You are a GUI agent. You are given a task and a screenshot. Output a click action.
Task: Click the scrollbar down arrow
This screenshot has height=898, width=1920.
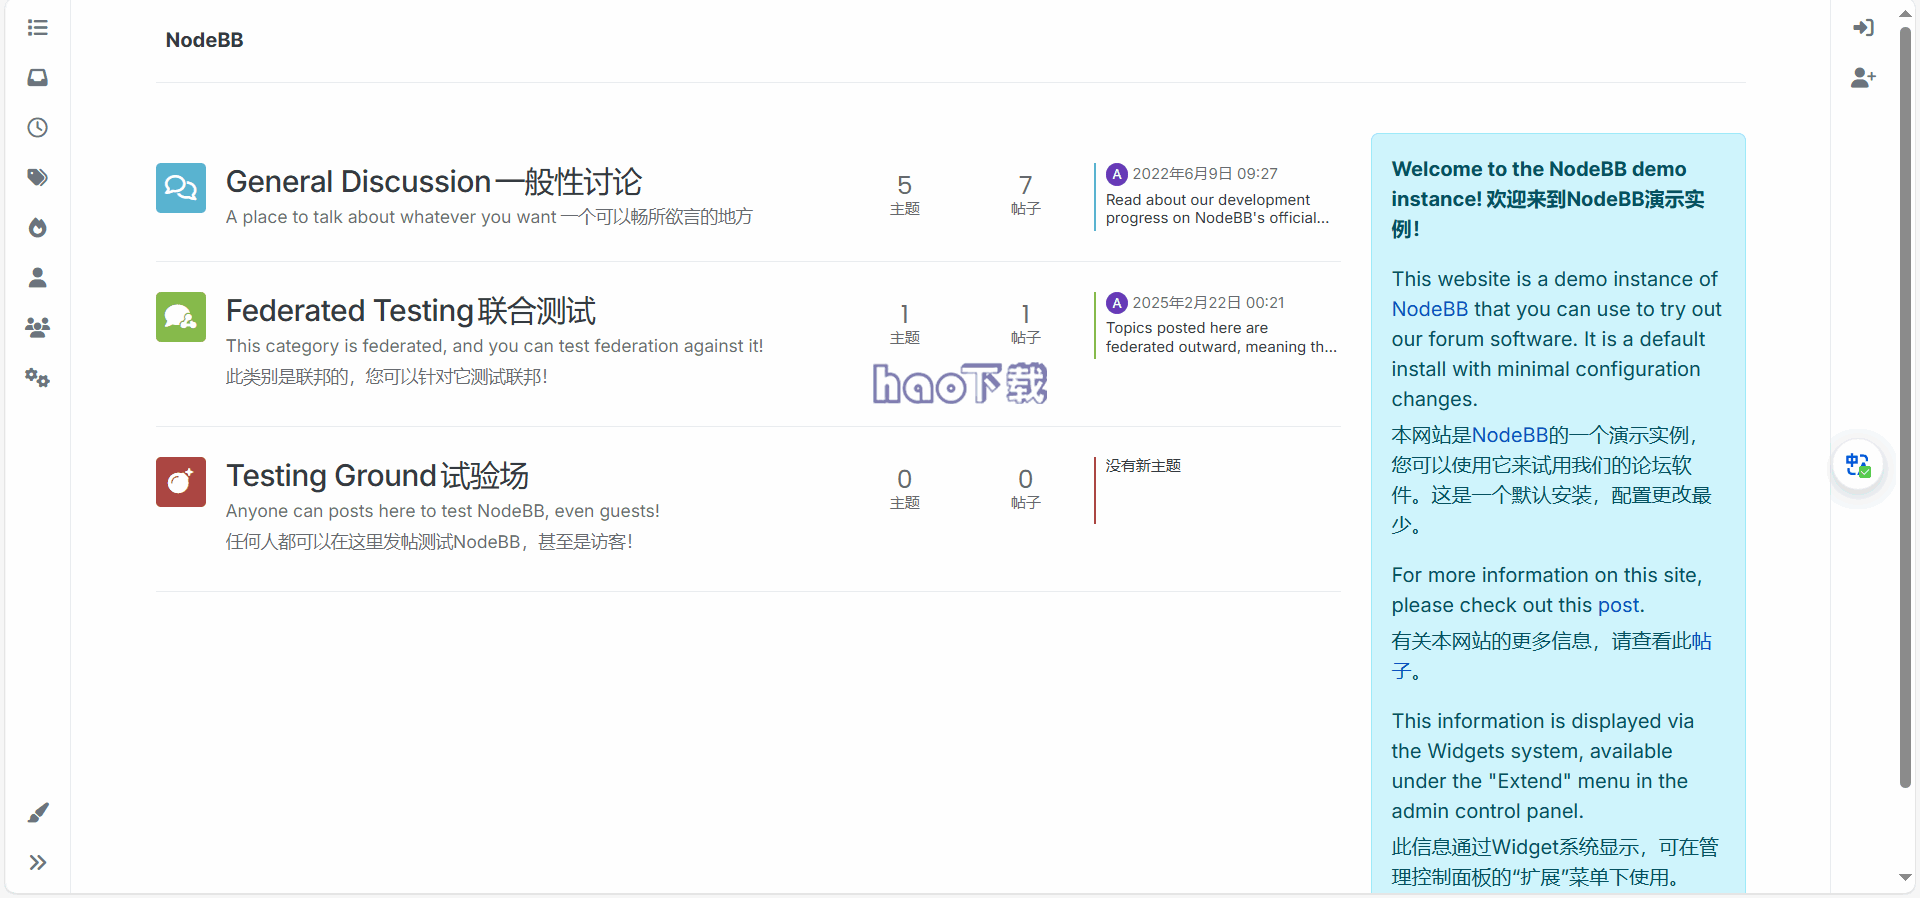pyautogui.click(x=1905, y=878)
